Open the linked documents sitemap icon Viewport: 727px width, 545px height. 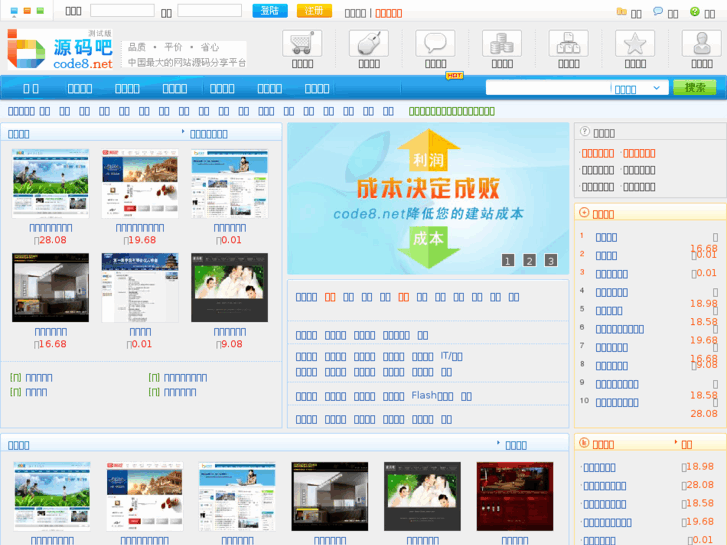(568, 44)
